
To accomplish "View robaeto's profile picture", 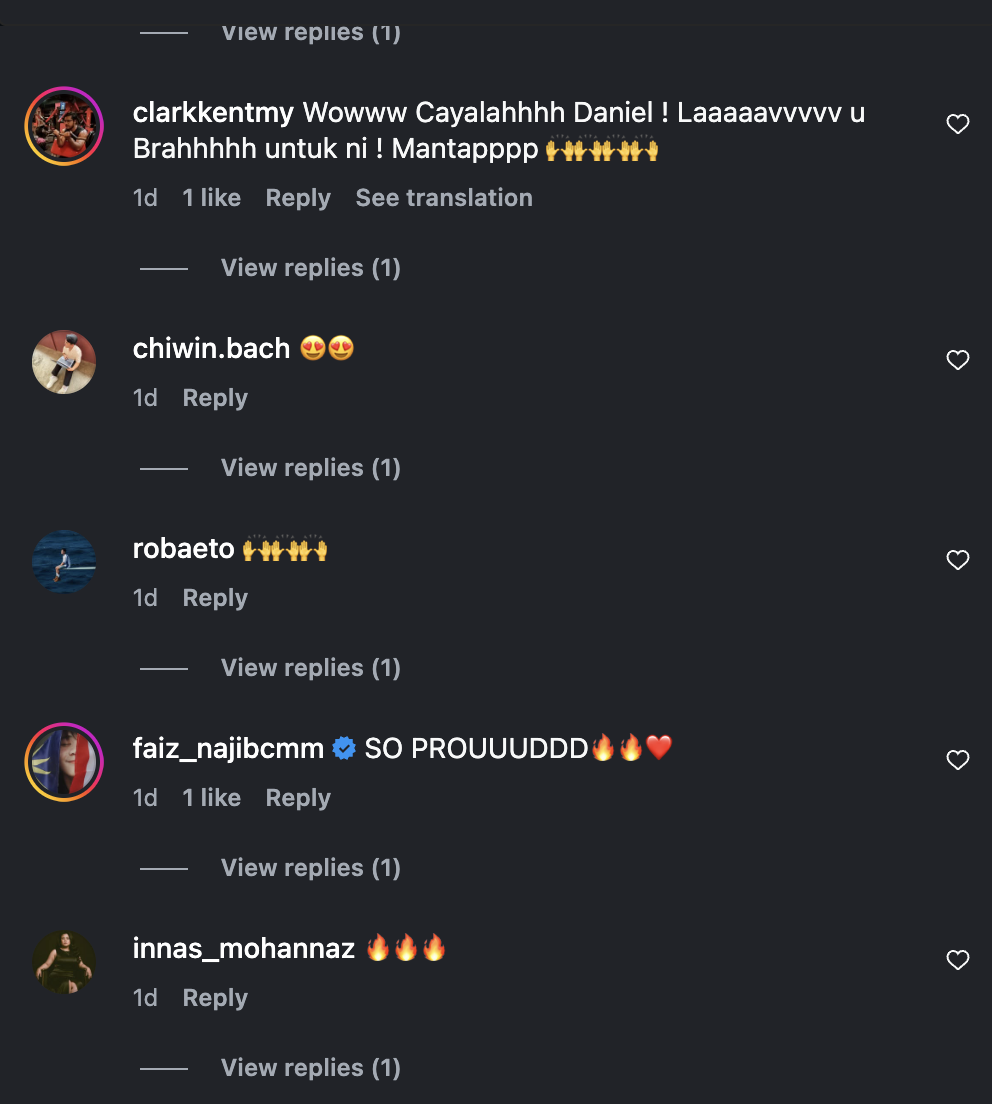I will 64,562.
